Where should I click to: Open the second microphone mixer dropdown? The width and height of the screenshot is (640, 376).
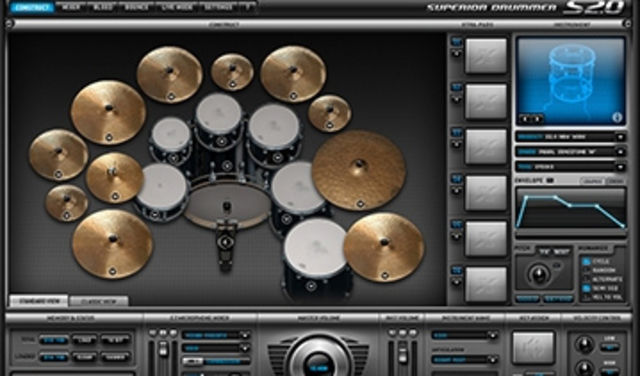216,348
